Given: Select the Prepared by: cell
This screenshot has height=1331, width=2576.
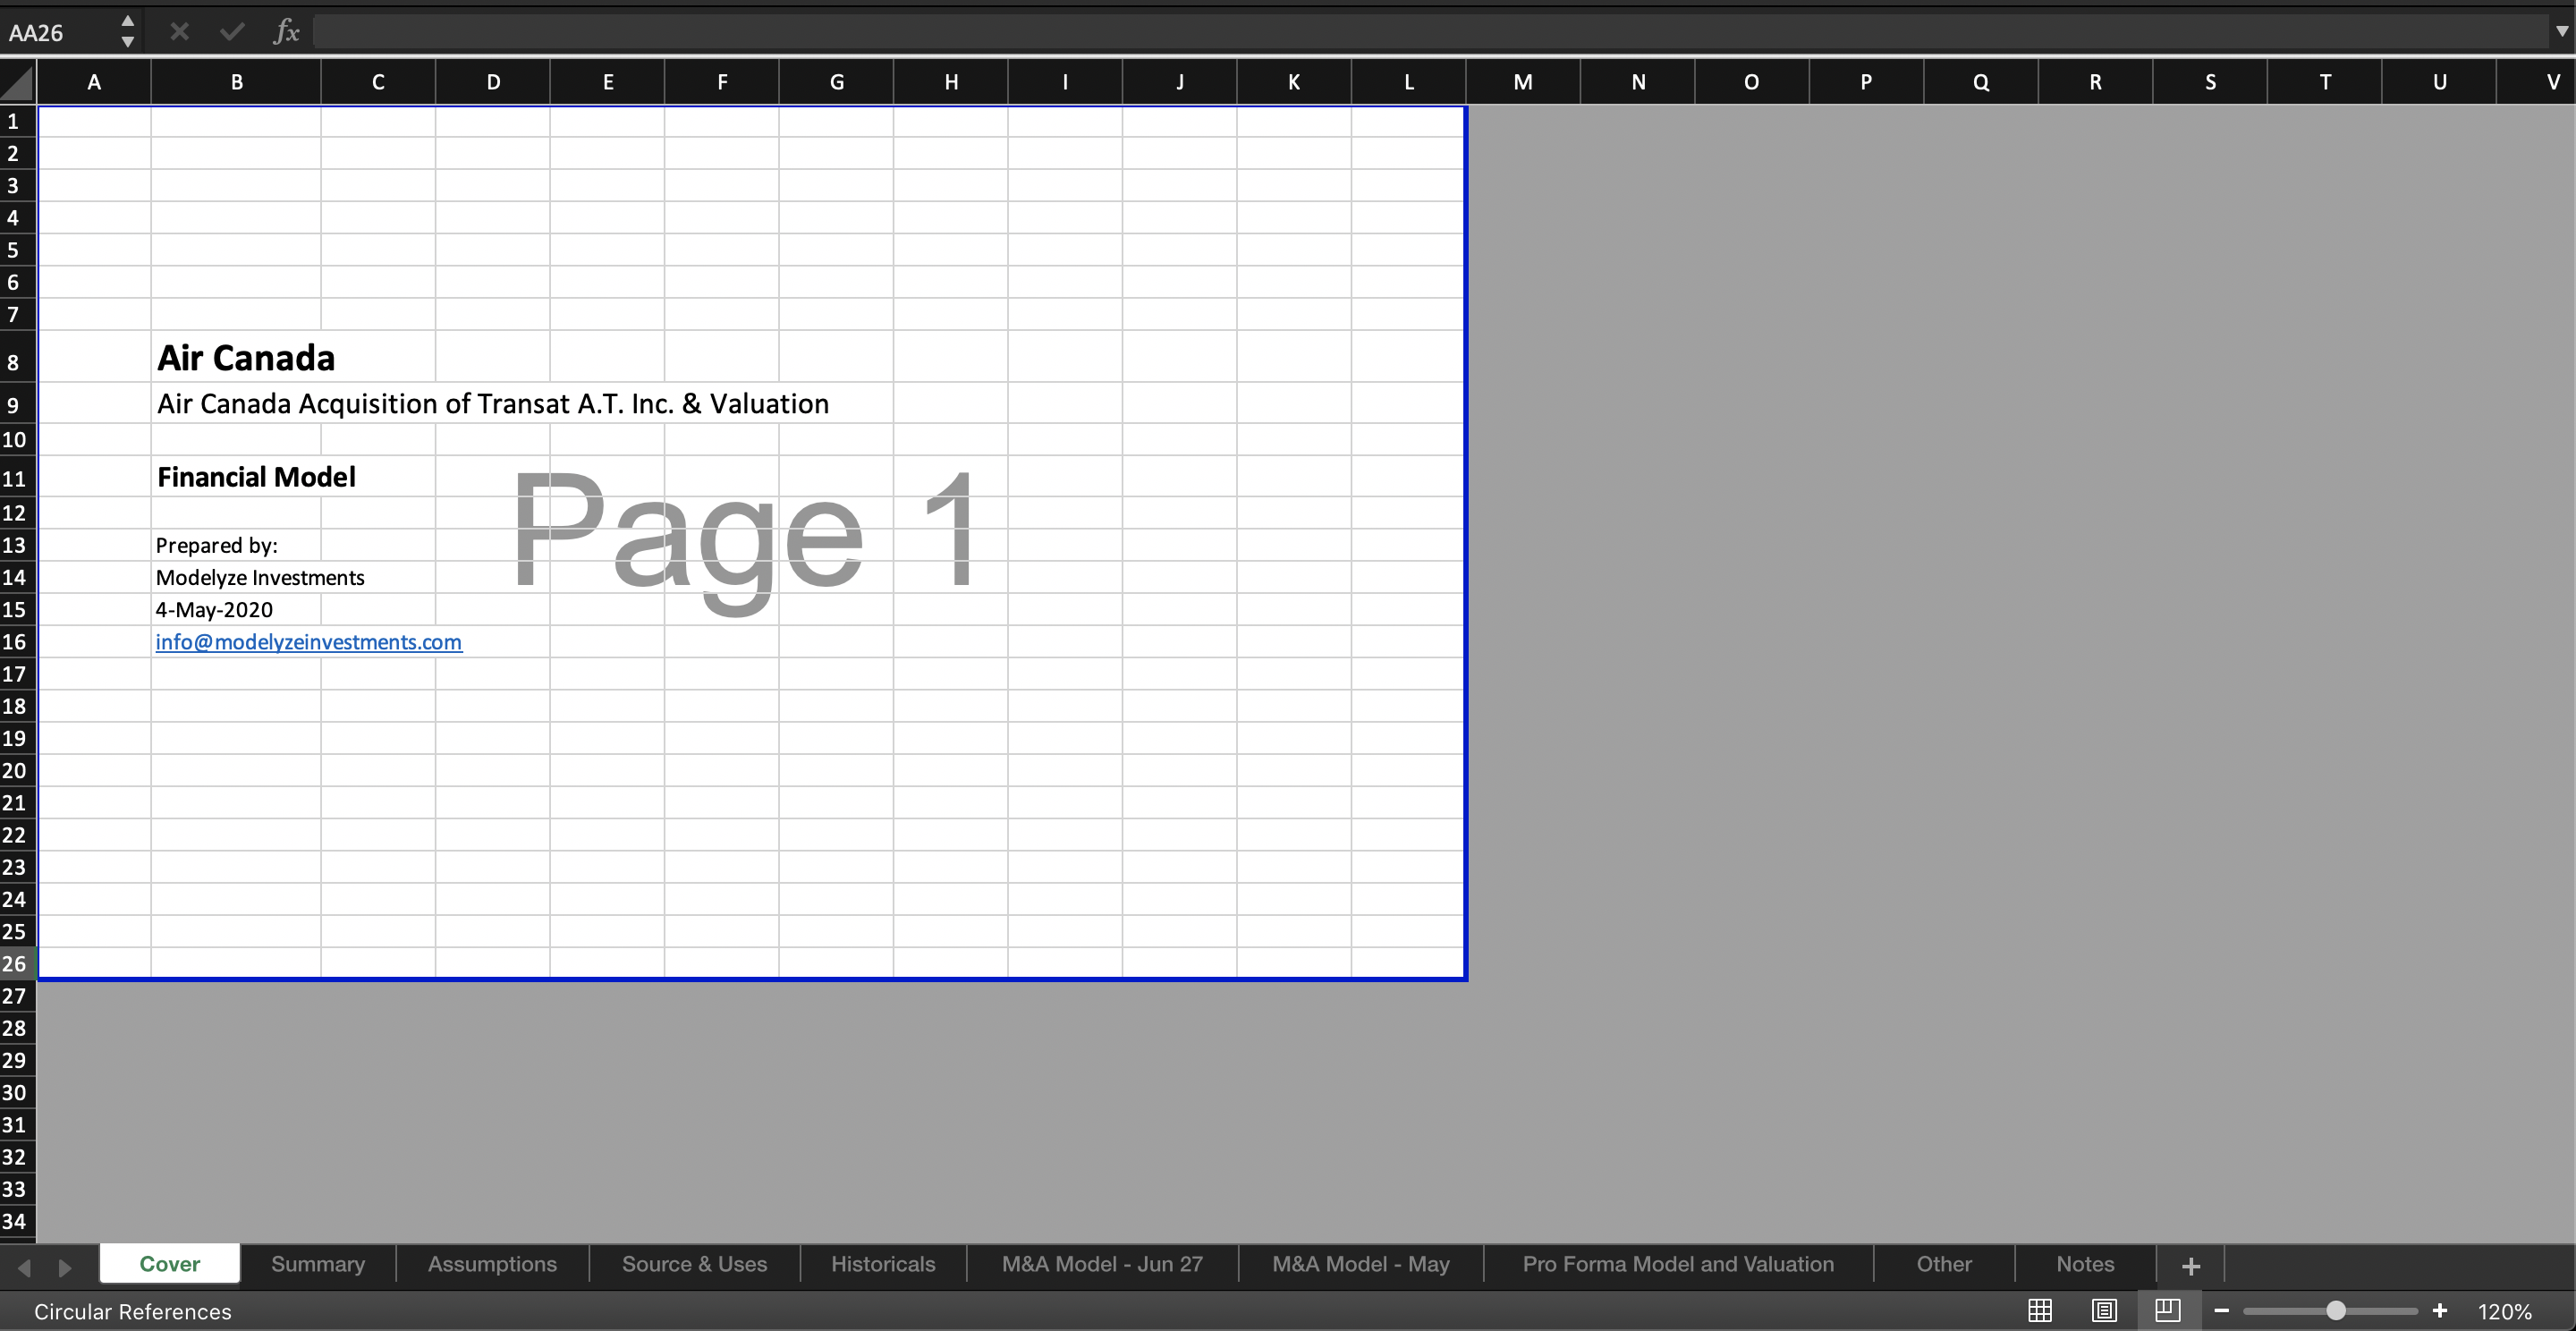Looking at the screenshot, I should coord(236,545).
